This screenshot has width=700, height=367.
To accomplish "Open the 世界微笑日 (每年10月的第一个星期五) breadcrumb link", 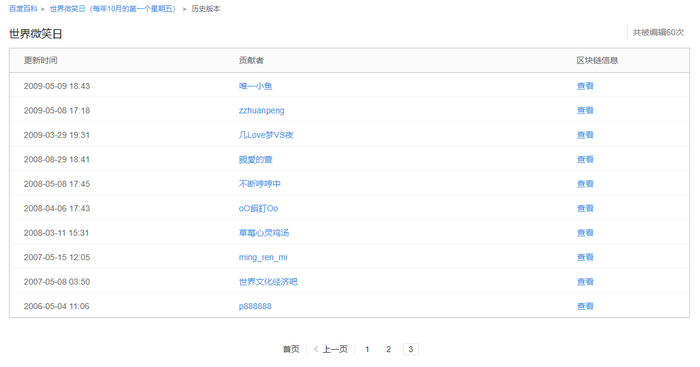I will [x=113, y=9].
